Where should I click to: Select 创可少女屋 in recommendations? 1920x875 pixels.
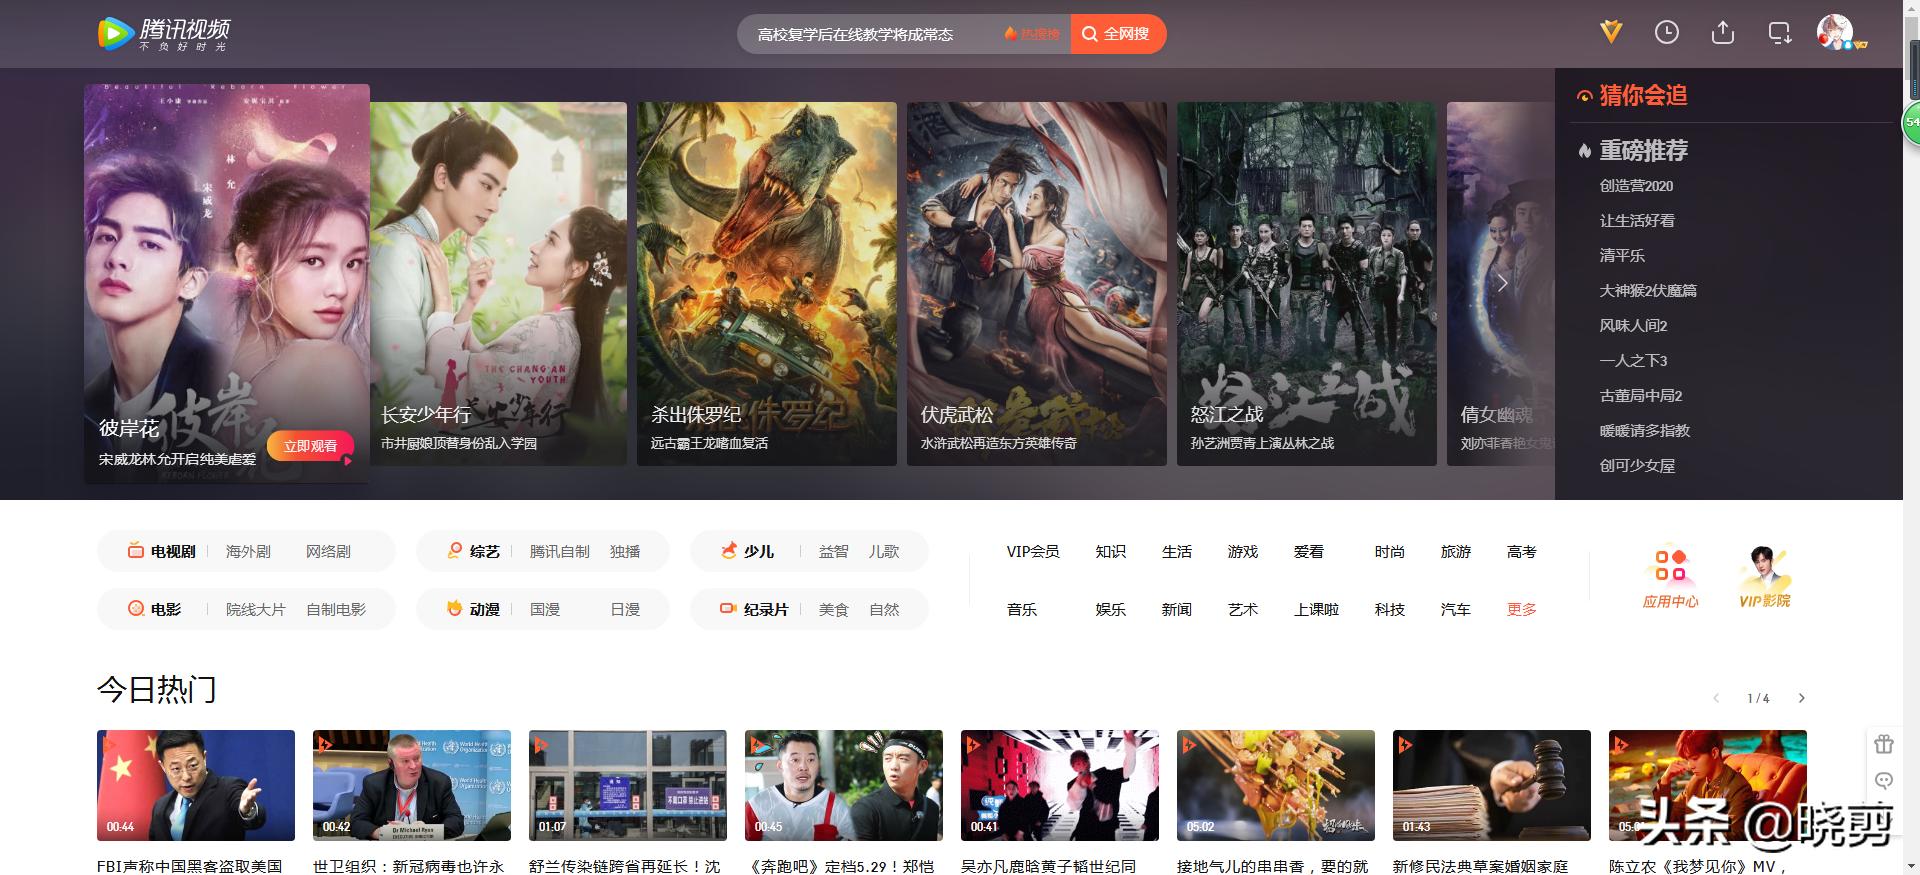[1637, 466]
